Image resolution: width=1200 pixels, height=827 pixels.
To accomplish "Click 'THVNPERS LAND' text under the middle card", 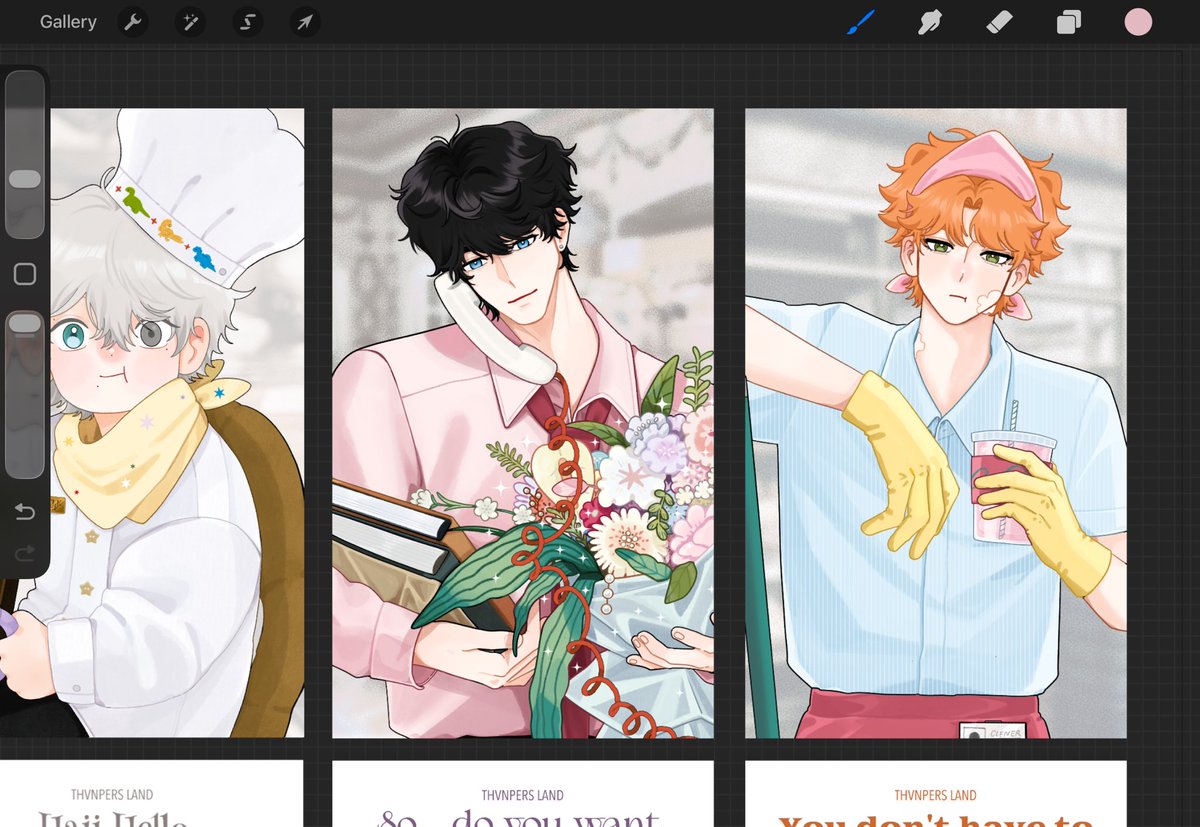I will pos(523,796).
